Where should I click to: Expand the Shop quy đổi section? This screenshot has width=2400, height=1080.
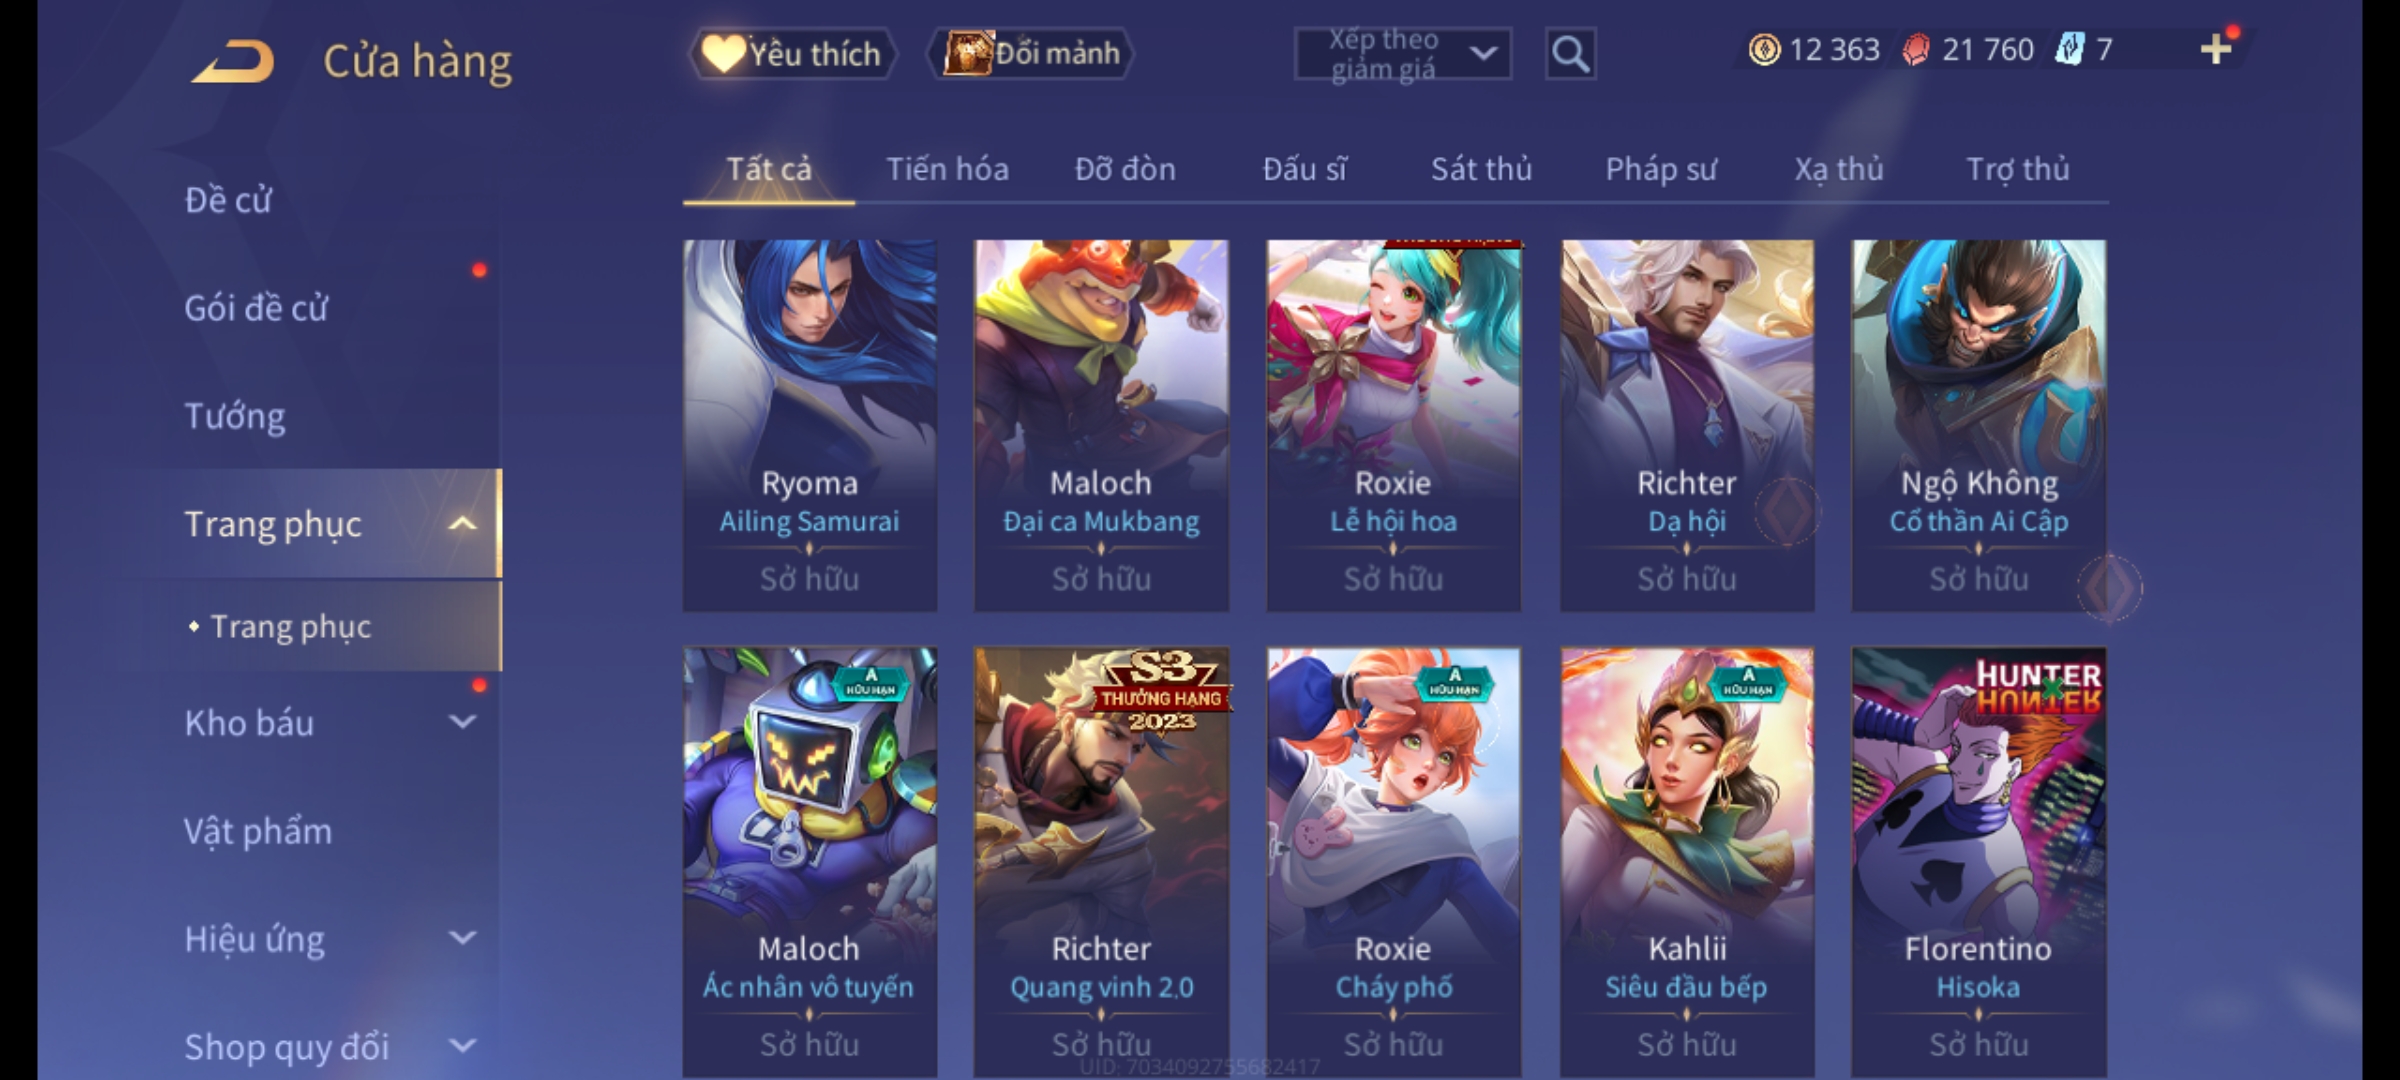coord(462,1046)
